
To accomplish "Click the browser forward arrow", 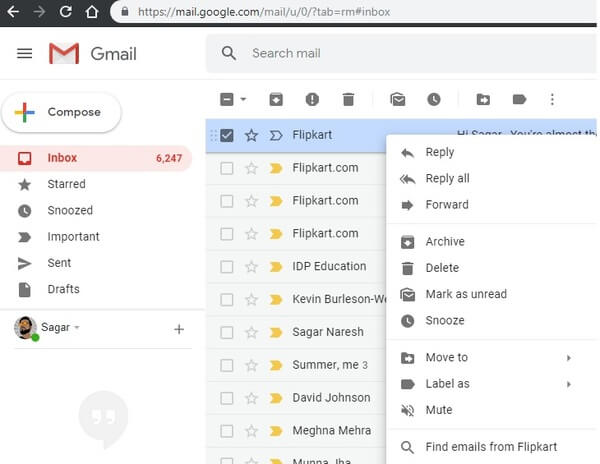I will click(39, 11).
